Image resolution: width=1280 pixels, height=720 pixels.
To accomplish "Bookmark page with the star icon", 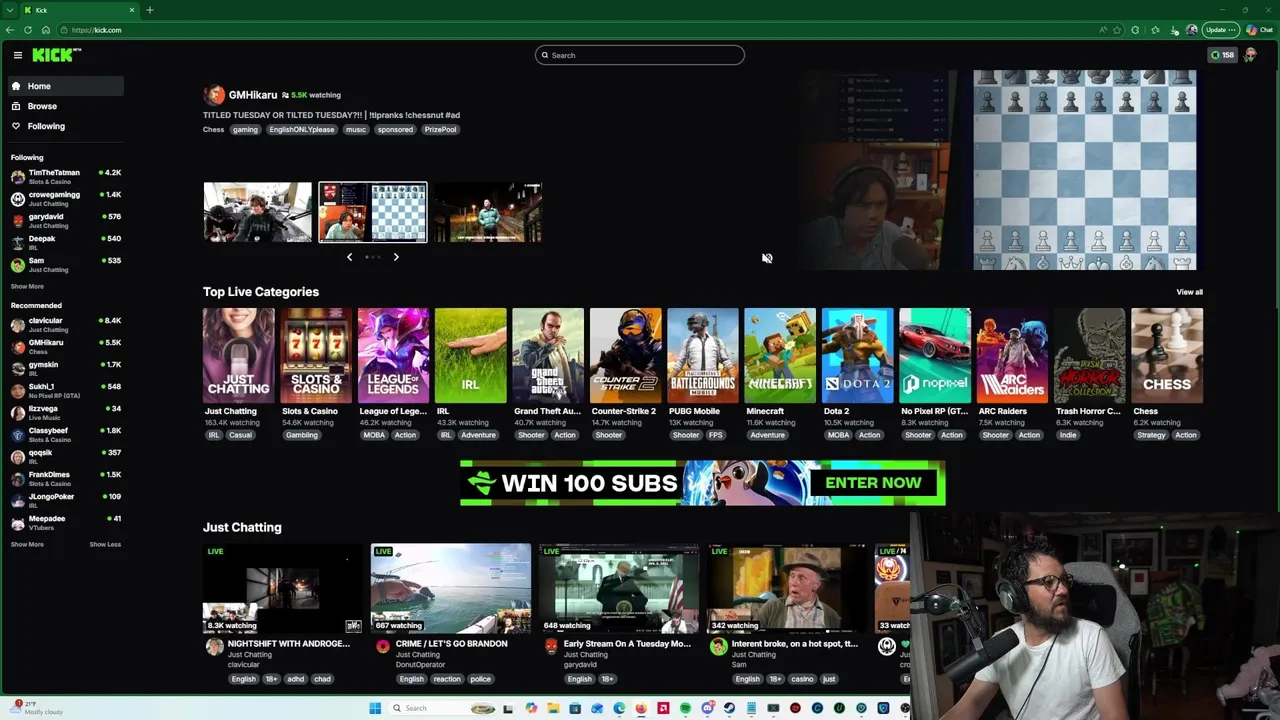I will click(1117, 30).
